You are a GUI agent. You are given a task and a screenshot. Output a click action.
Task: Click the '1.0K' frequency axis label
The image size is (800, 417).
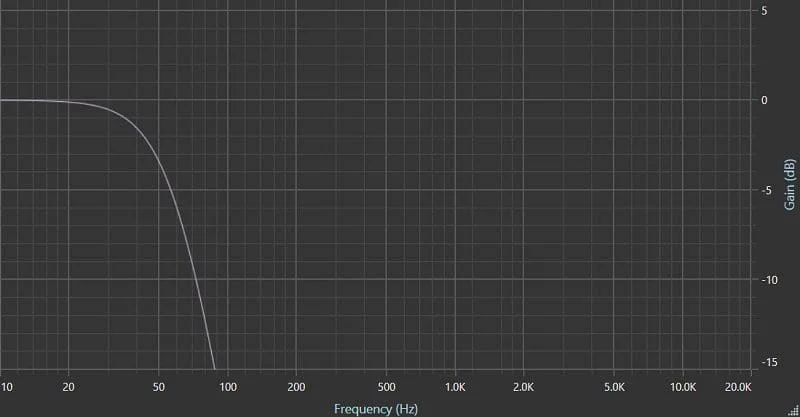(x=455, y=387)
